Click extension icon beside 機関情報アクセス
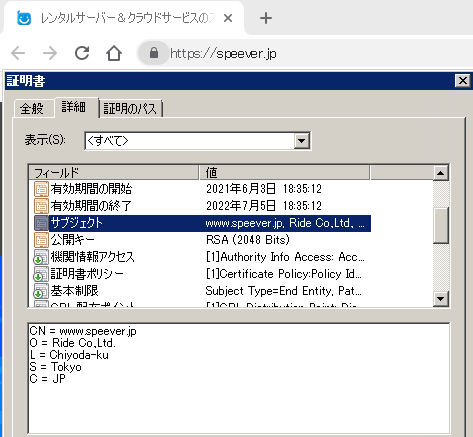 [41, 257]
